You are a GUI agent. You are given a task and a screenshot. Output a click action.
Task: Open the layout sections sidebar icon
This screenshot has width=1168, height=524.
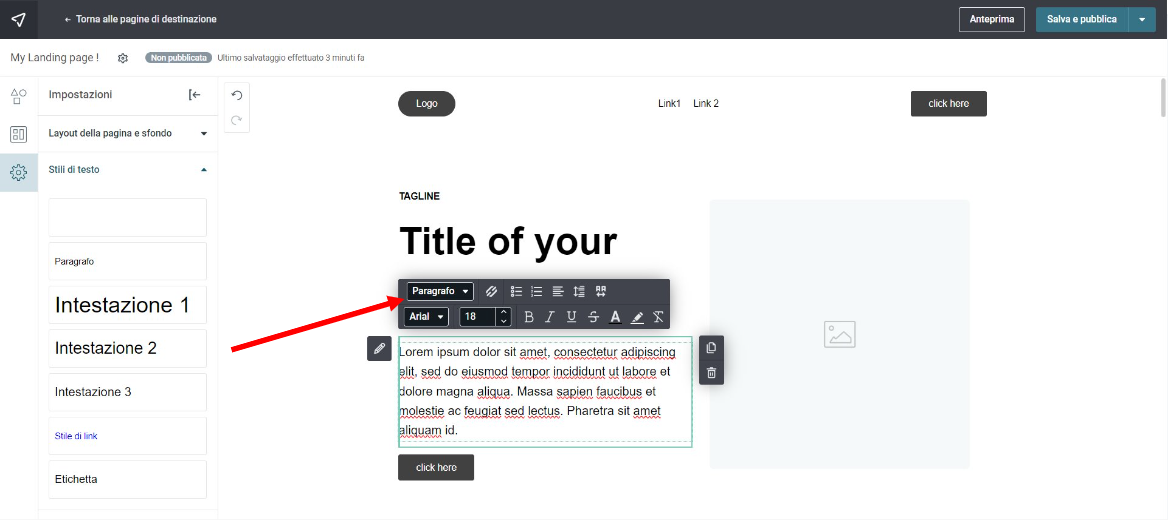click(19, 134)
